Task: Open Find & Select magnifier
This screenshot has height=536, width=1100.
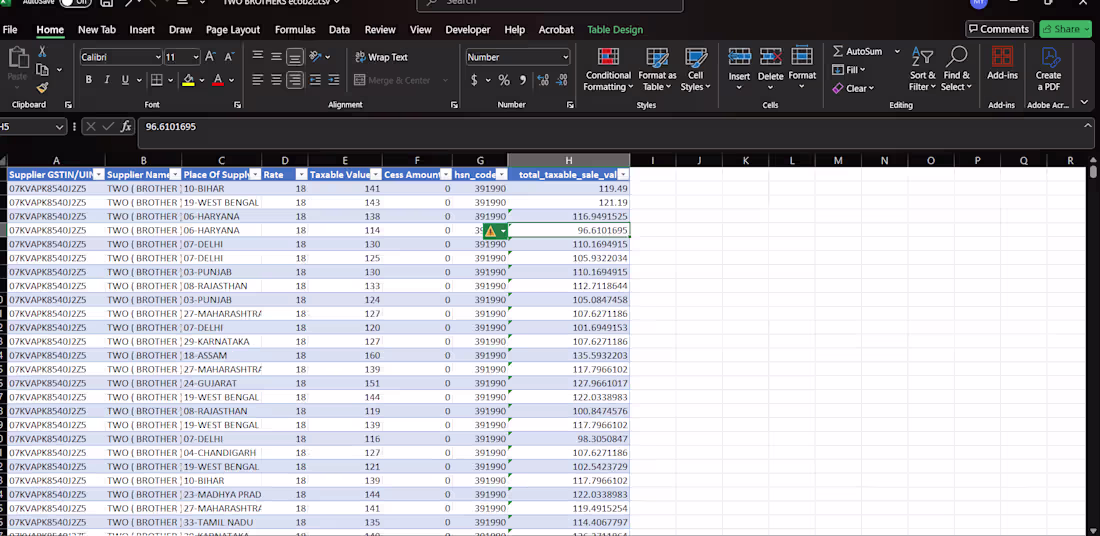Action: [x=956, y=69]
